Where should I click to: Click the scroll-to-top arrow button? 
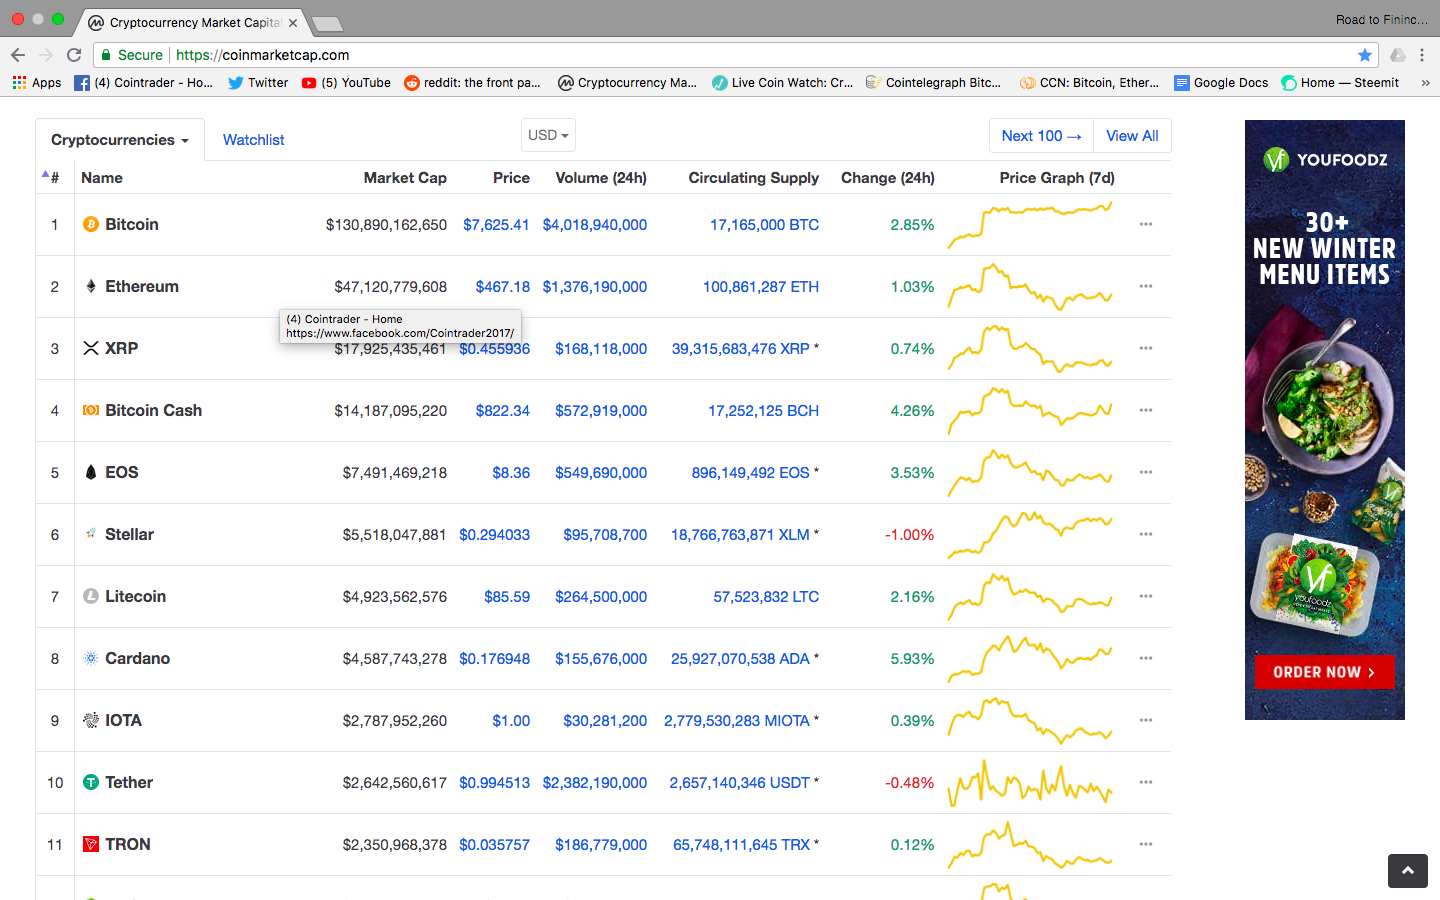click(x=1407, y=871)
